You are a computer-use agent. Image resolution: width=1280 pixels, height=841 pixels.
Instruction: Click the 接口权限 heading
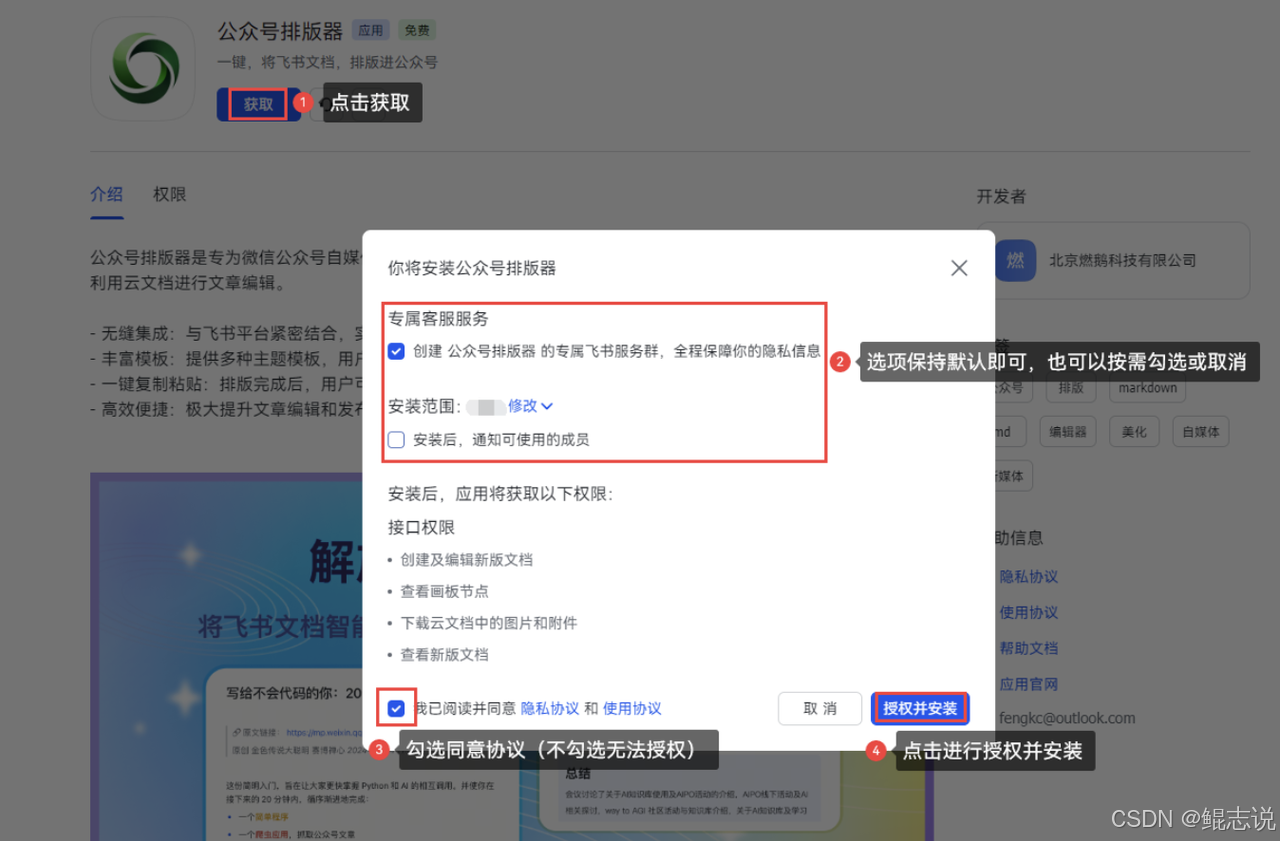pyautogui.click(x=422, y=527)
